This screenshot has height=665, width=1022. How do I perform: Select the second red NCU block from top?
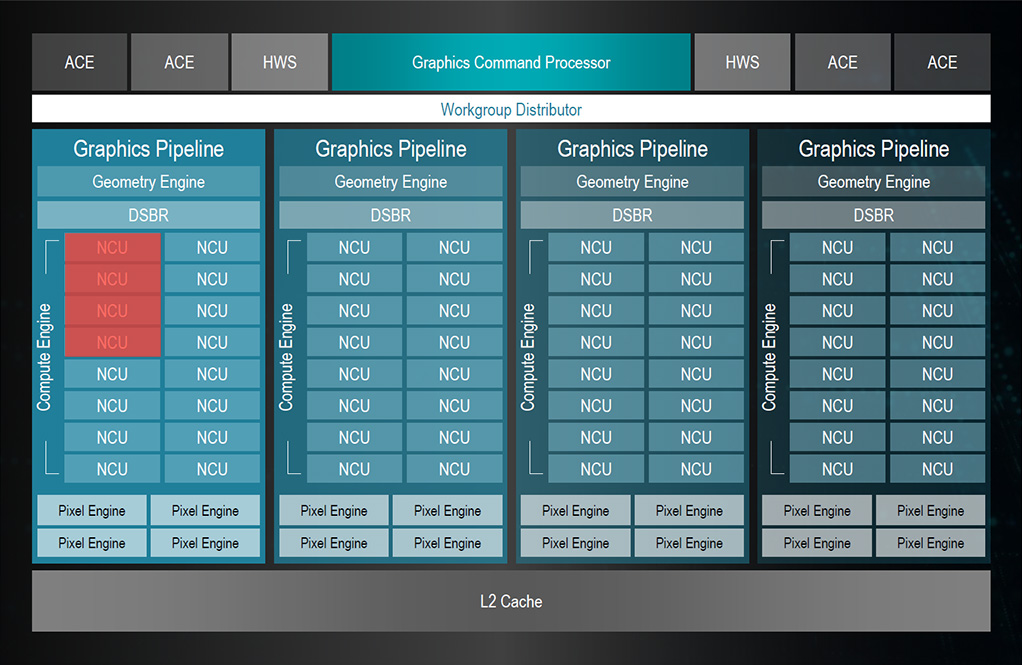pyautogui.click(x=112, y=279)
